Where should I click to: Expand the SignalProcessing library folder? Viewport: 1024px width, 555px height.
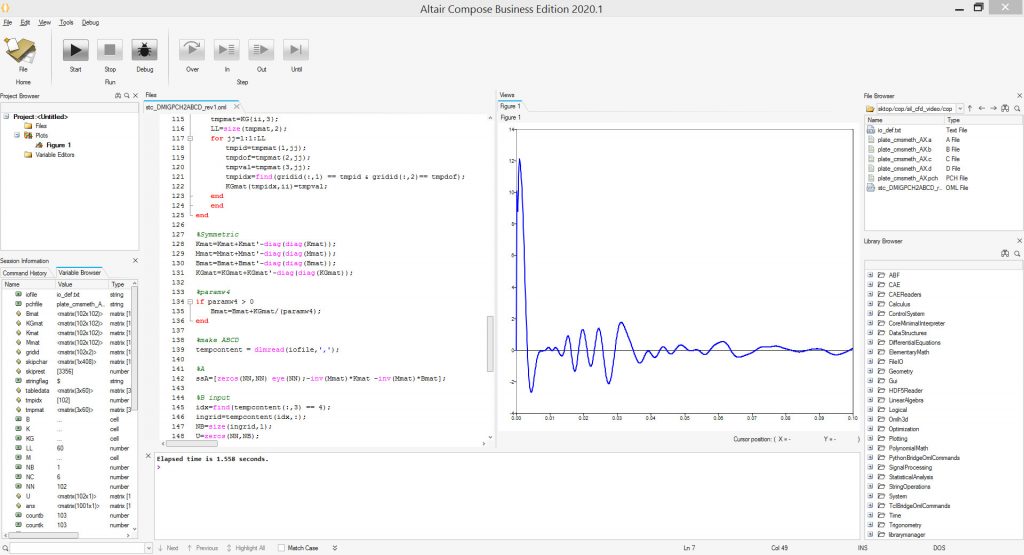pyautogui.click(x=870, y=467)
